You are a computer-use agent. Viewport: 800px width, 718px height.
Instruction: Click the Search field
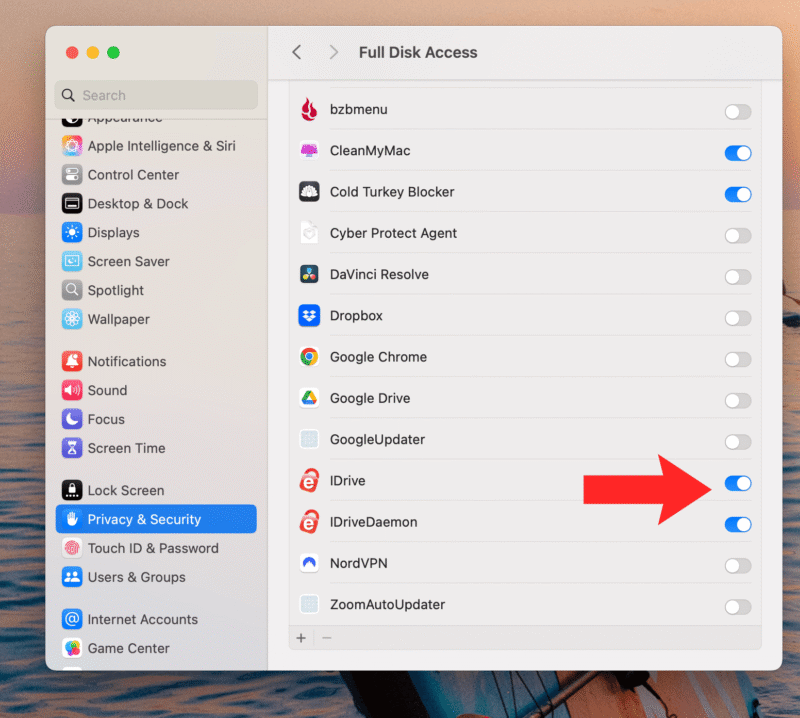(x=156, y=95)
